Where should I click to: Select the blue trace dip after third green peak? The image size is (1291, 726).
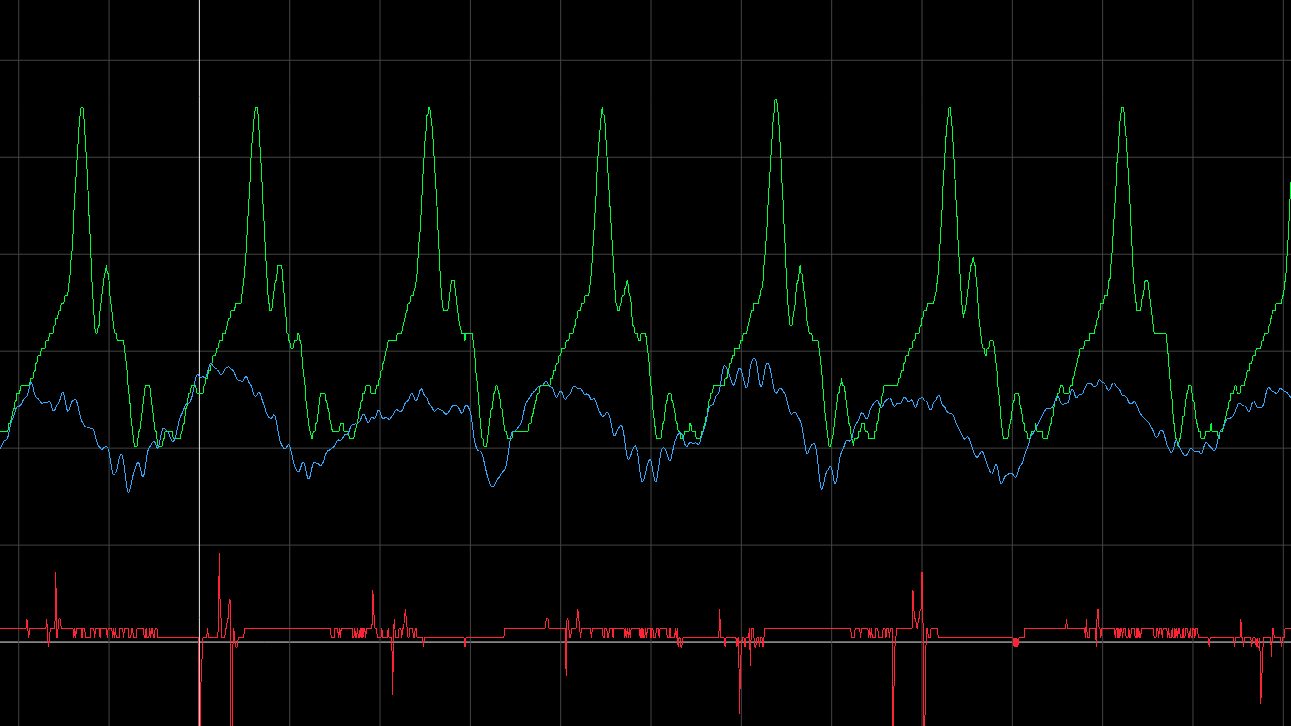pos(492,484)
